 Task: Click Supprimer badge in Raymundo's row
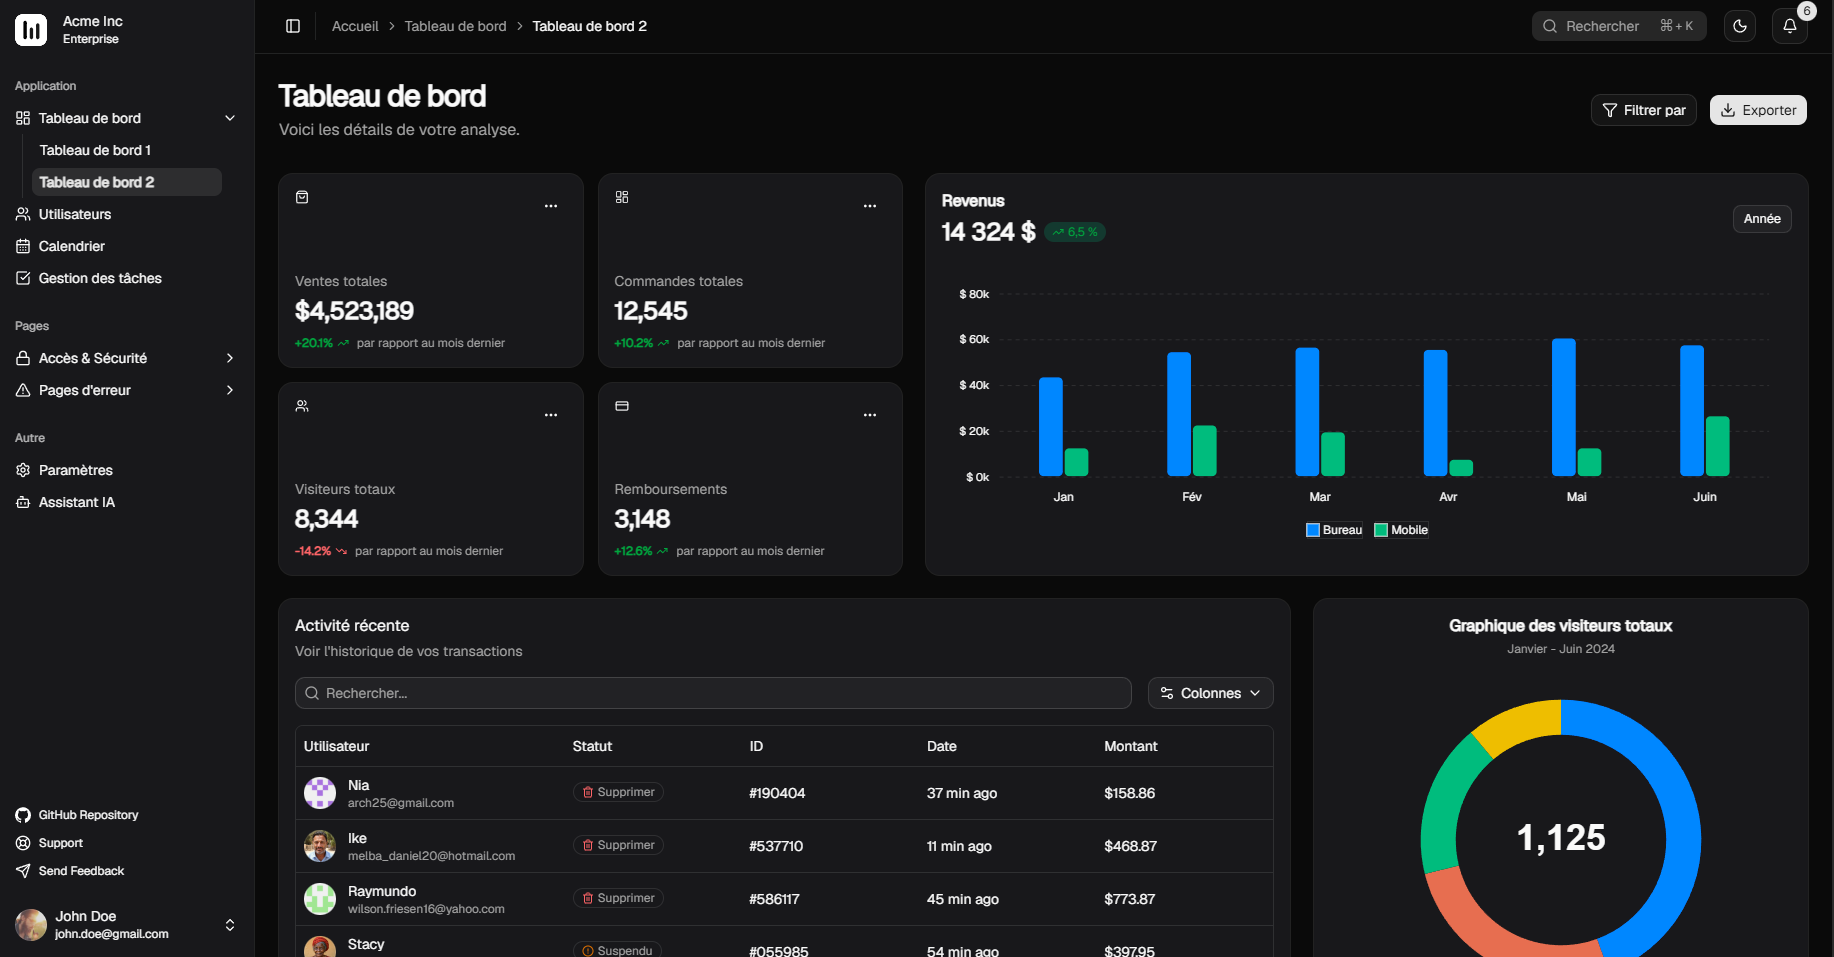pyautogui.click(x=618, y=898)
